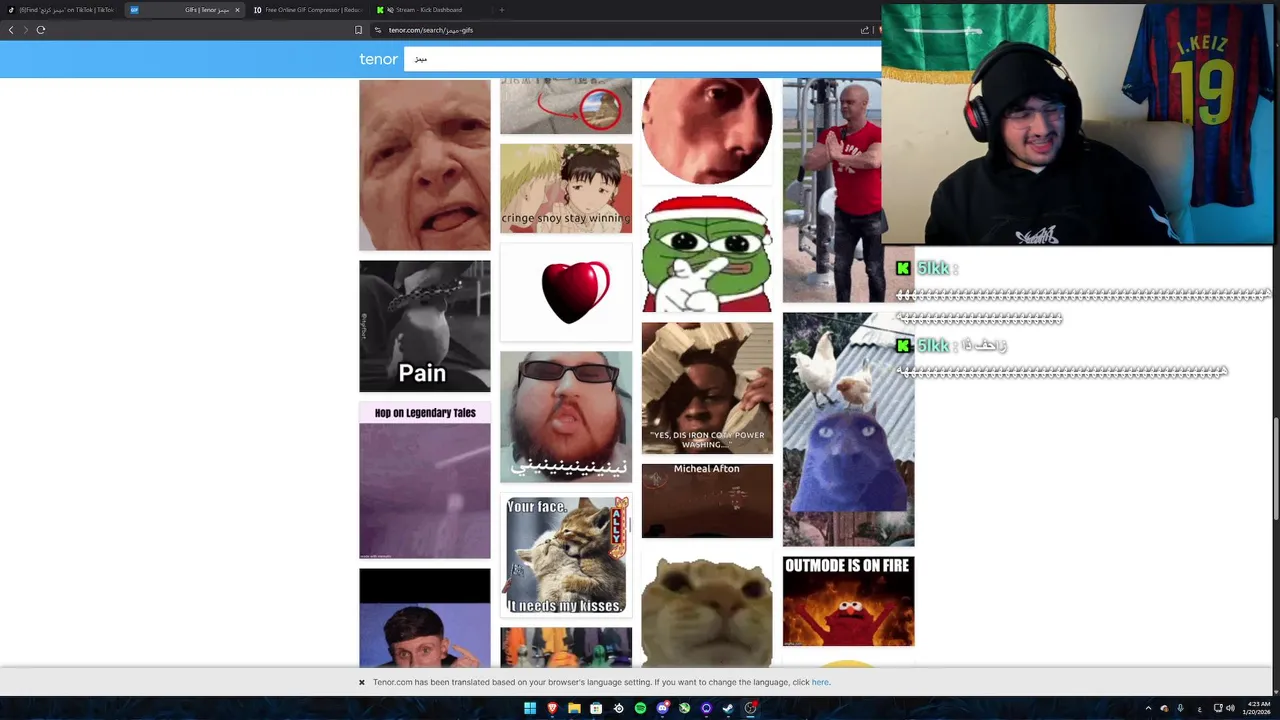Open the circular zoomed face GIF
Viewport: 1280px width, 720px height.
point(707,131)
